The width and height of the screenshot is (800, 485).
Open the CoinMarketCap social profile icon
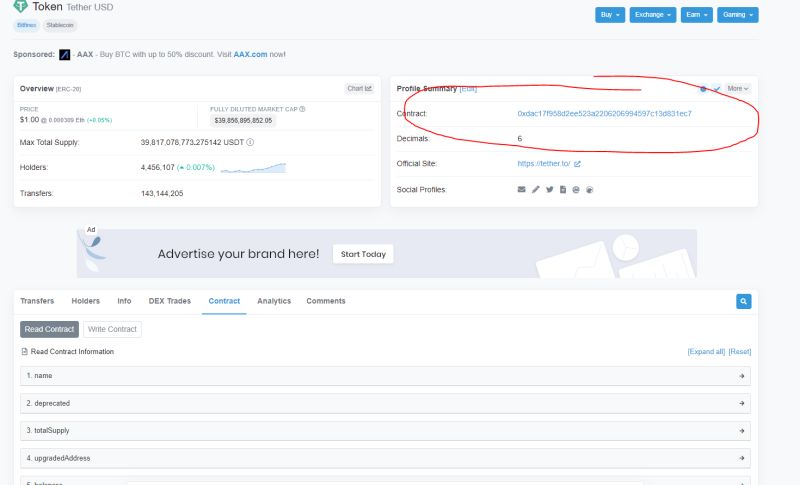[576, 190]
